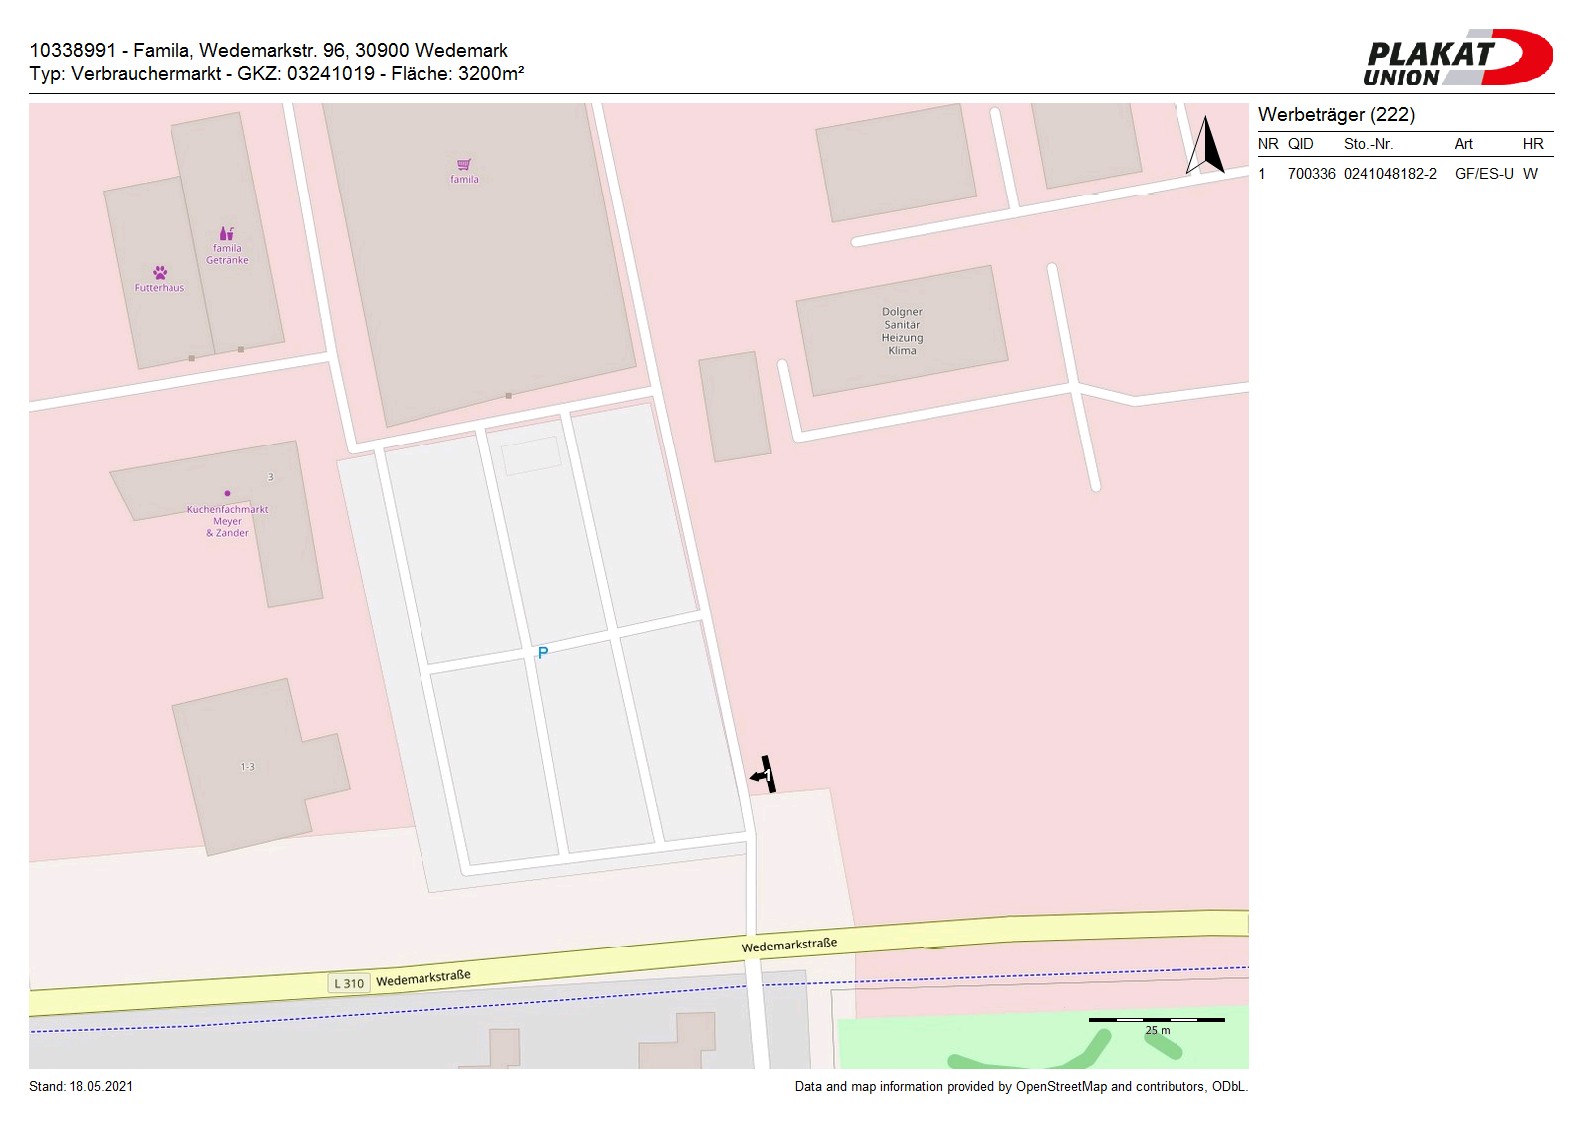This screenshot has height=1123, width=1587.
Task: Click the Art column header
Action: click(x=1463, y=144)
